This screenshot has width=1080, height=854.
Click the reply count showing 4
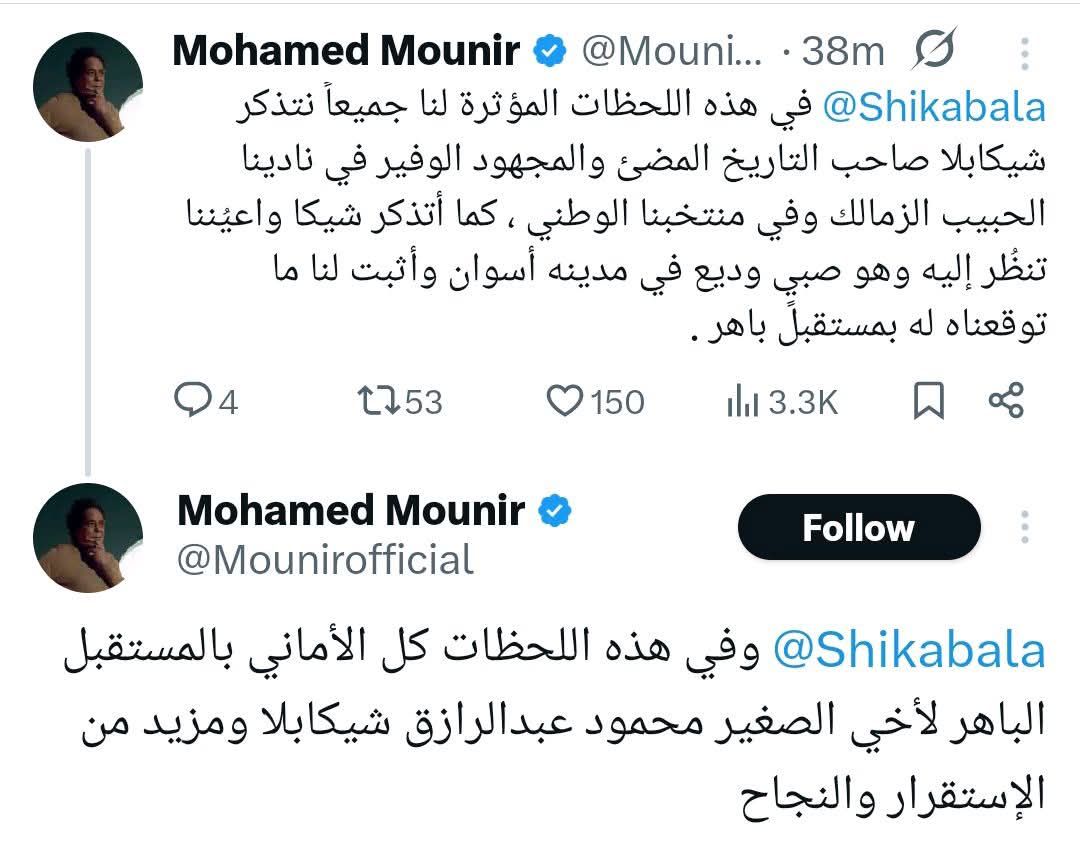224,401
